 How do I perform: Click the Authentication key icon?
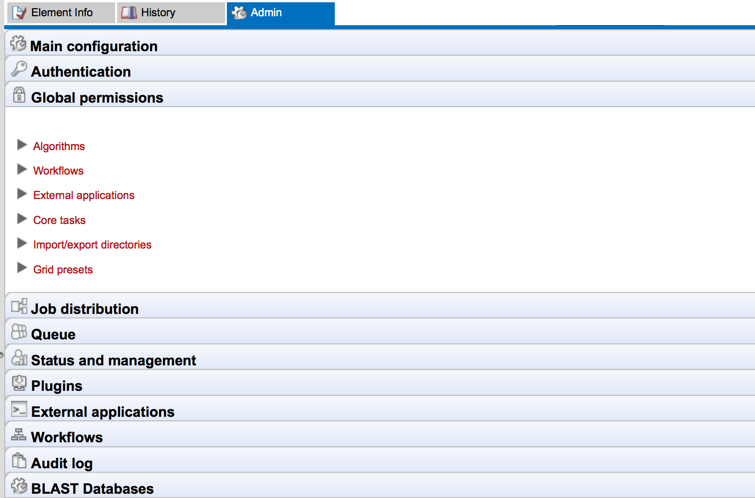[x=19, y=69]
